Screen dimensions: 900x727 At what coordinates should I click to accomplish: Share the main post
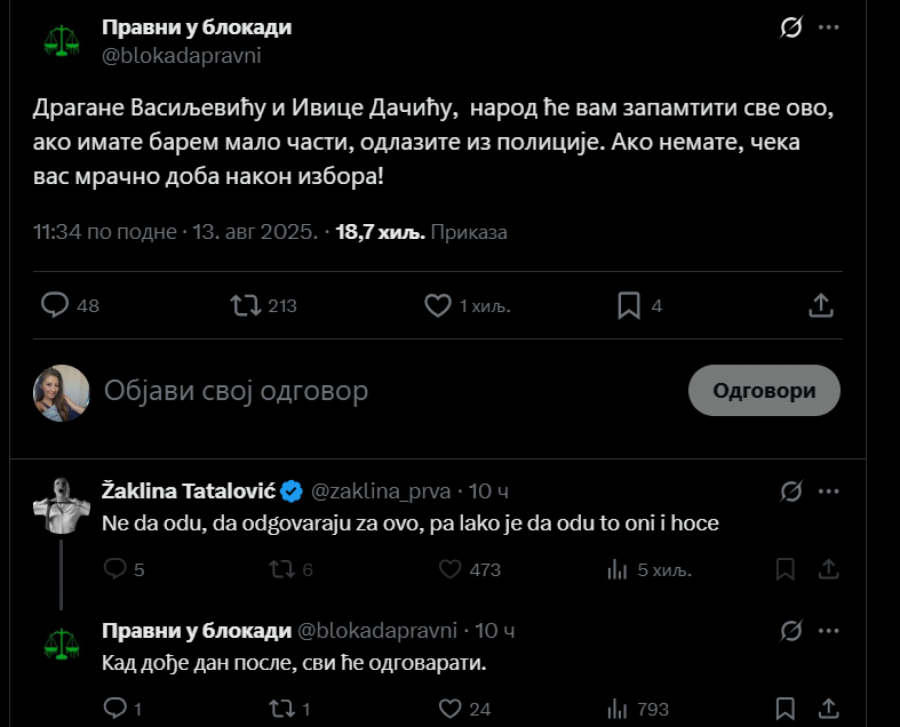[820, 305]
